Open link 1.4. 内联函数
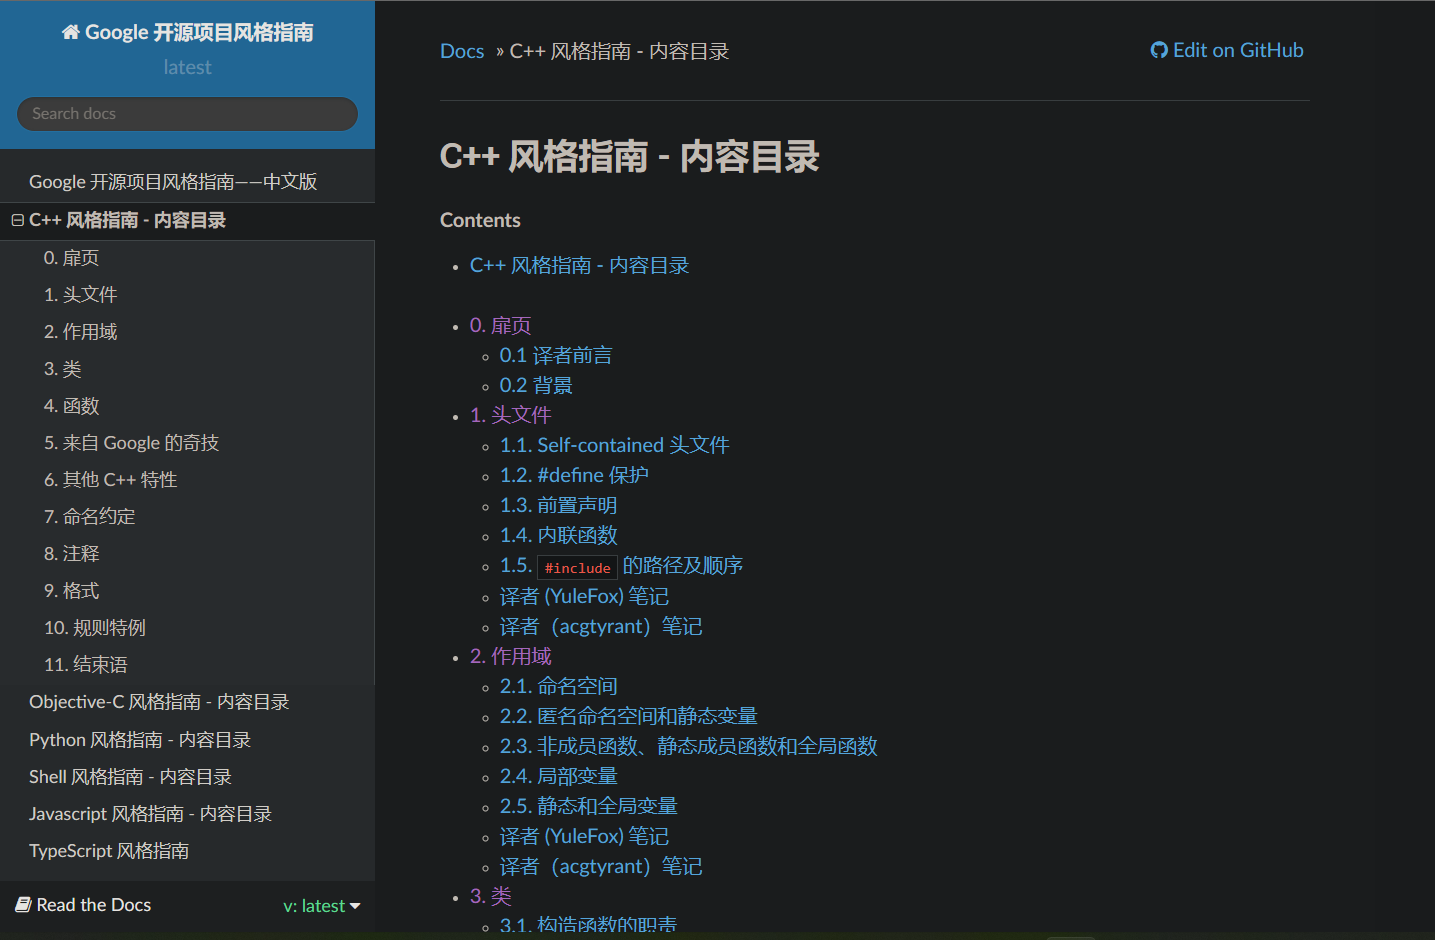 click(558, 536)
